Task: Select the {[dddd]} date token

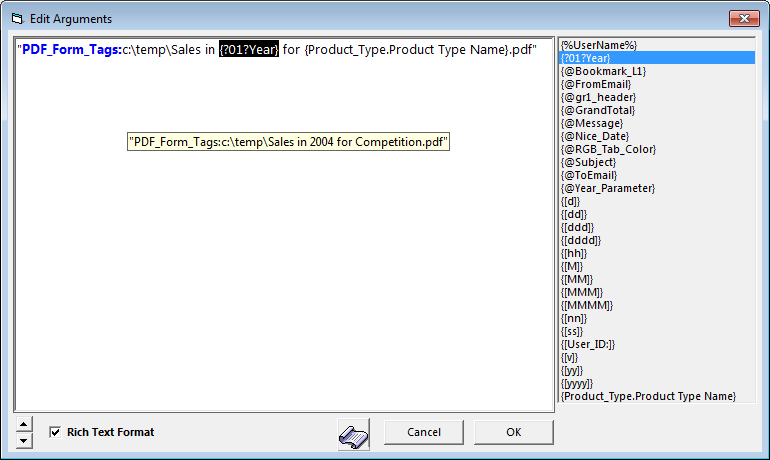Action: pyautogui.click(x=657, y=240)
